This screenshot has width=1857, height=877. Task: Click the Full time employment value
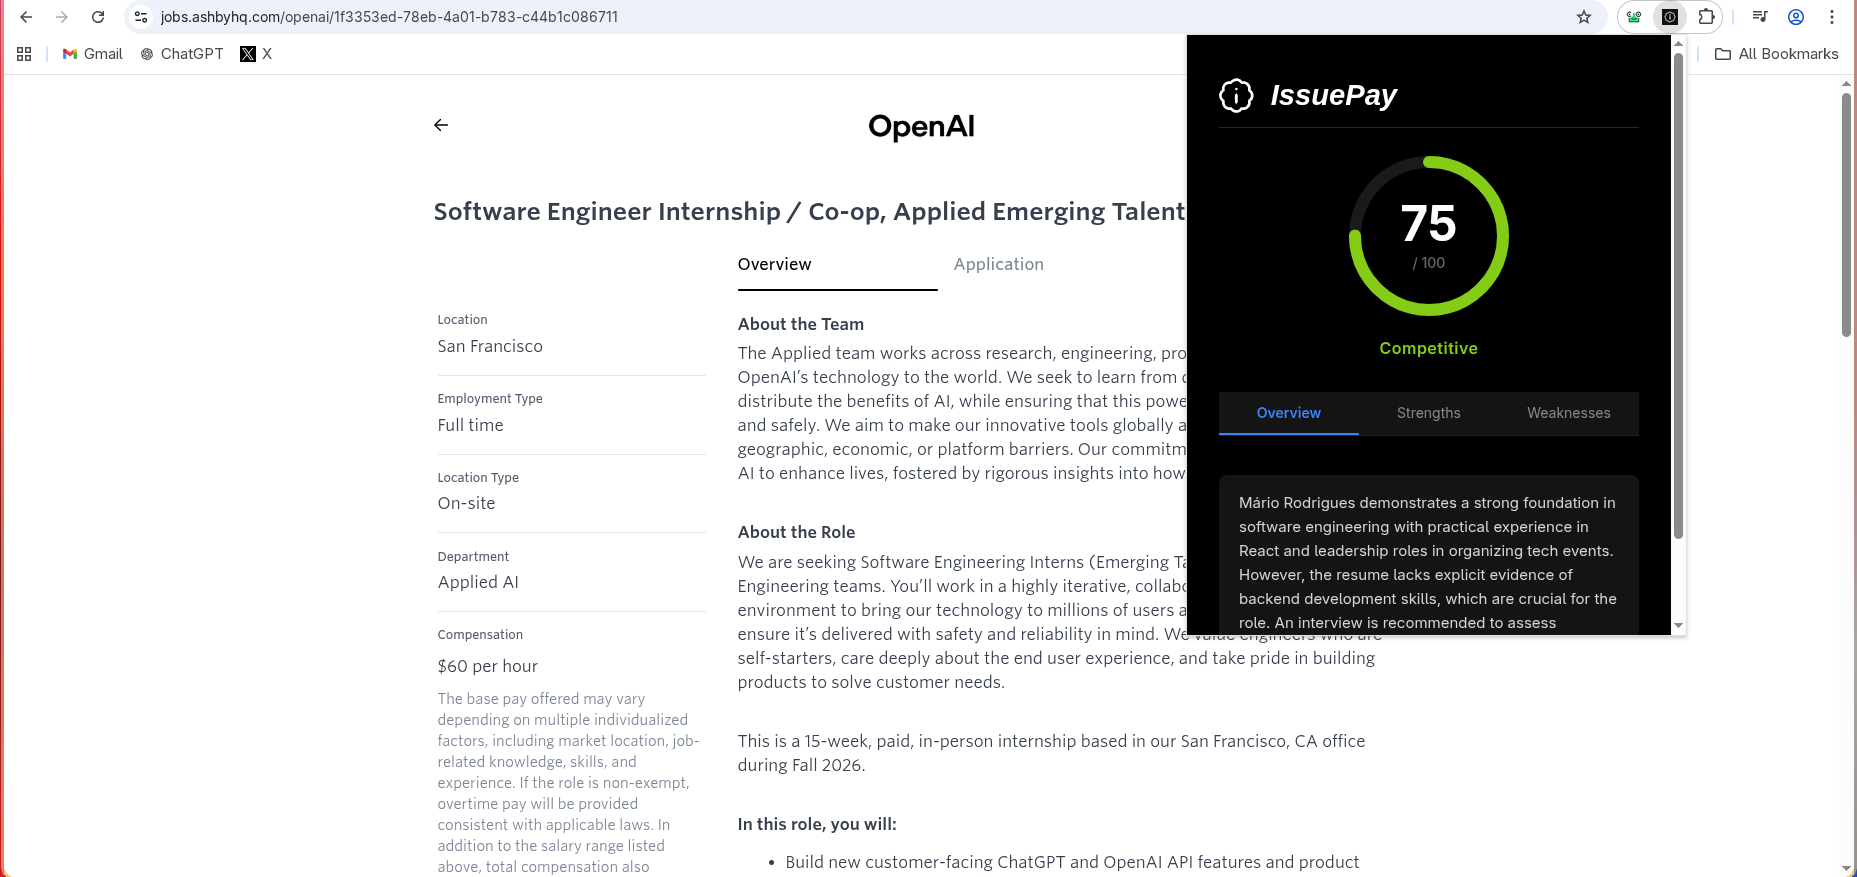[470, 425]
